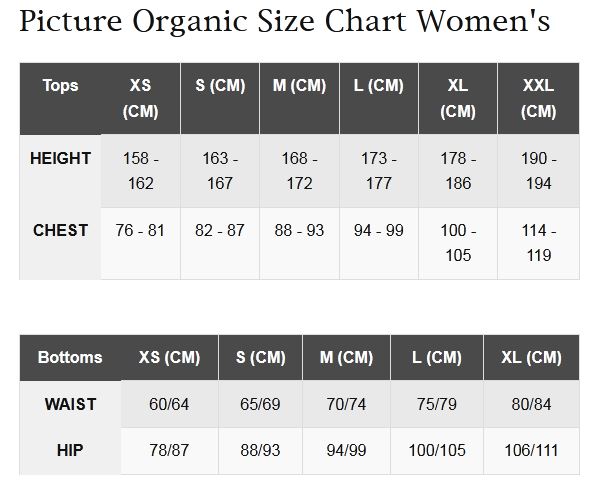Viewport: 598px width, 480px height.
Task: Click the HIP row label
Action: coord(70,451)
